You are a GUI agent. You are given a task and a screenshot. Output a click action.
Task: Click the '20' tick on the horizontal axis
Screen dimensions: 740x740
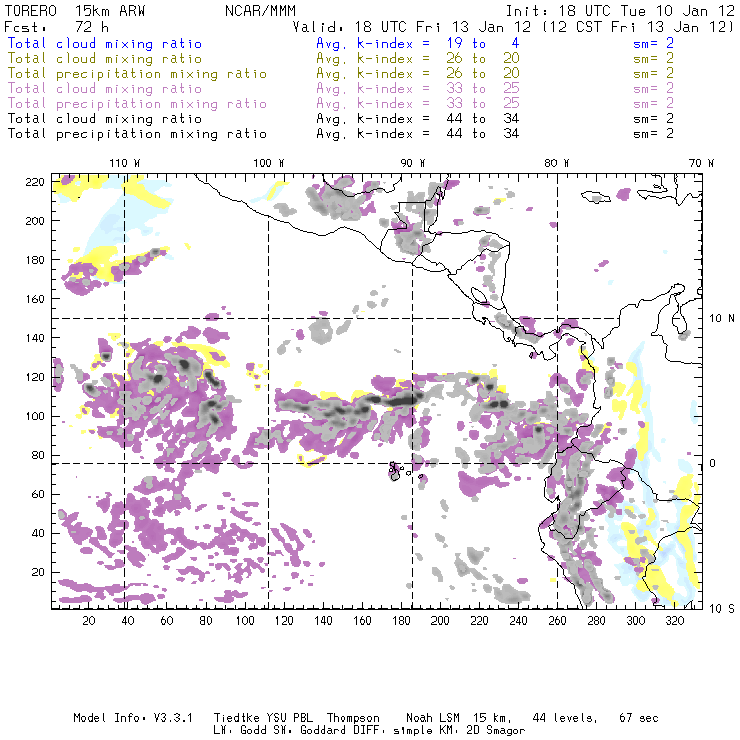point(89,621)
